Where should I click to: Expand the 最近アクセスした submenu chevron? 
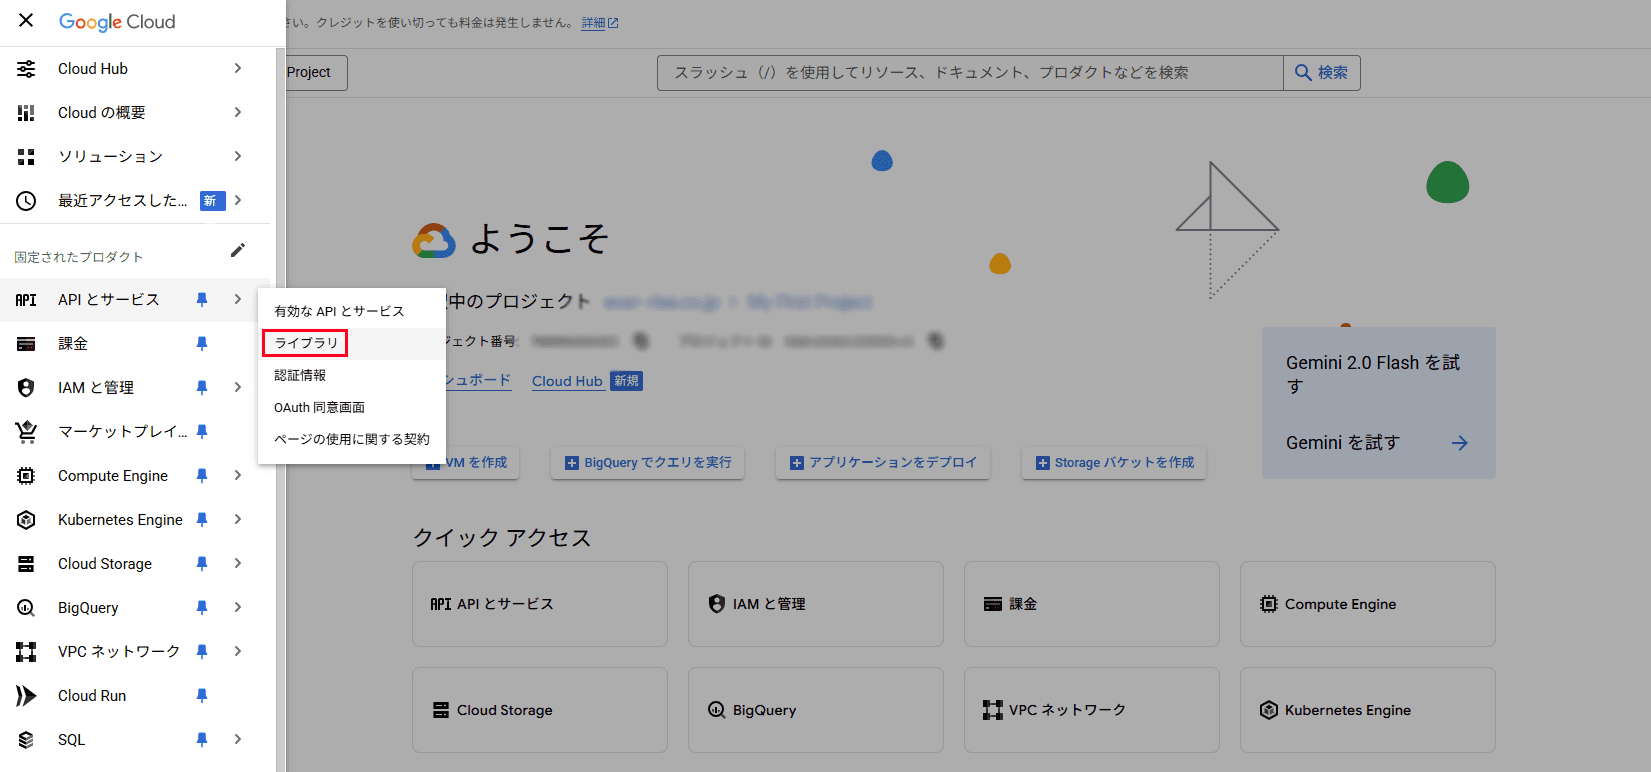click(x=238, y=200)
